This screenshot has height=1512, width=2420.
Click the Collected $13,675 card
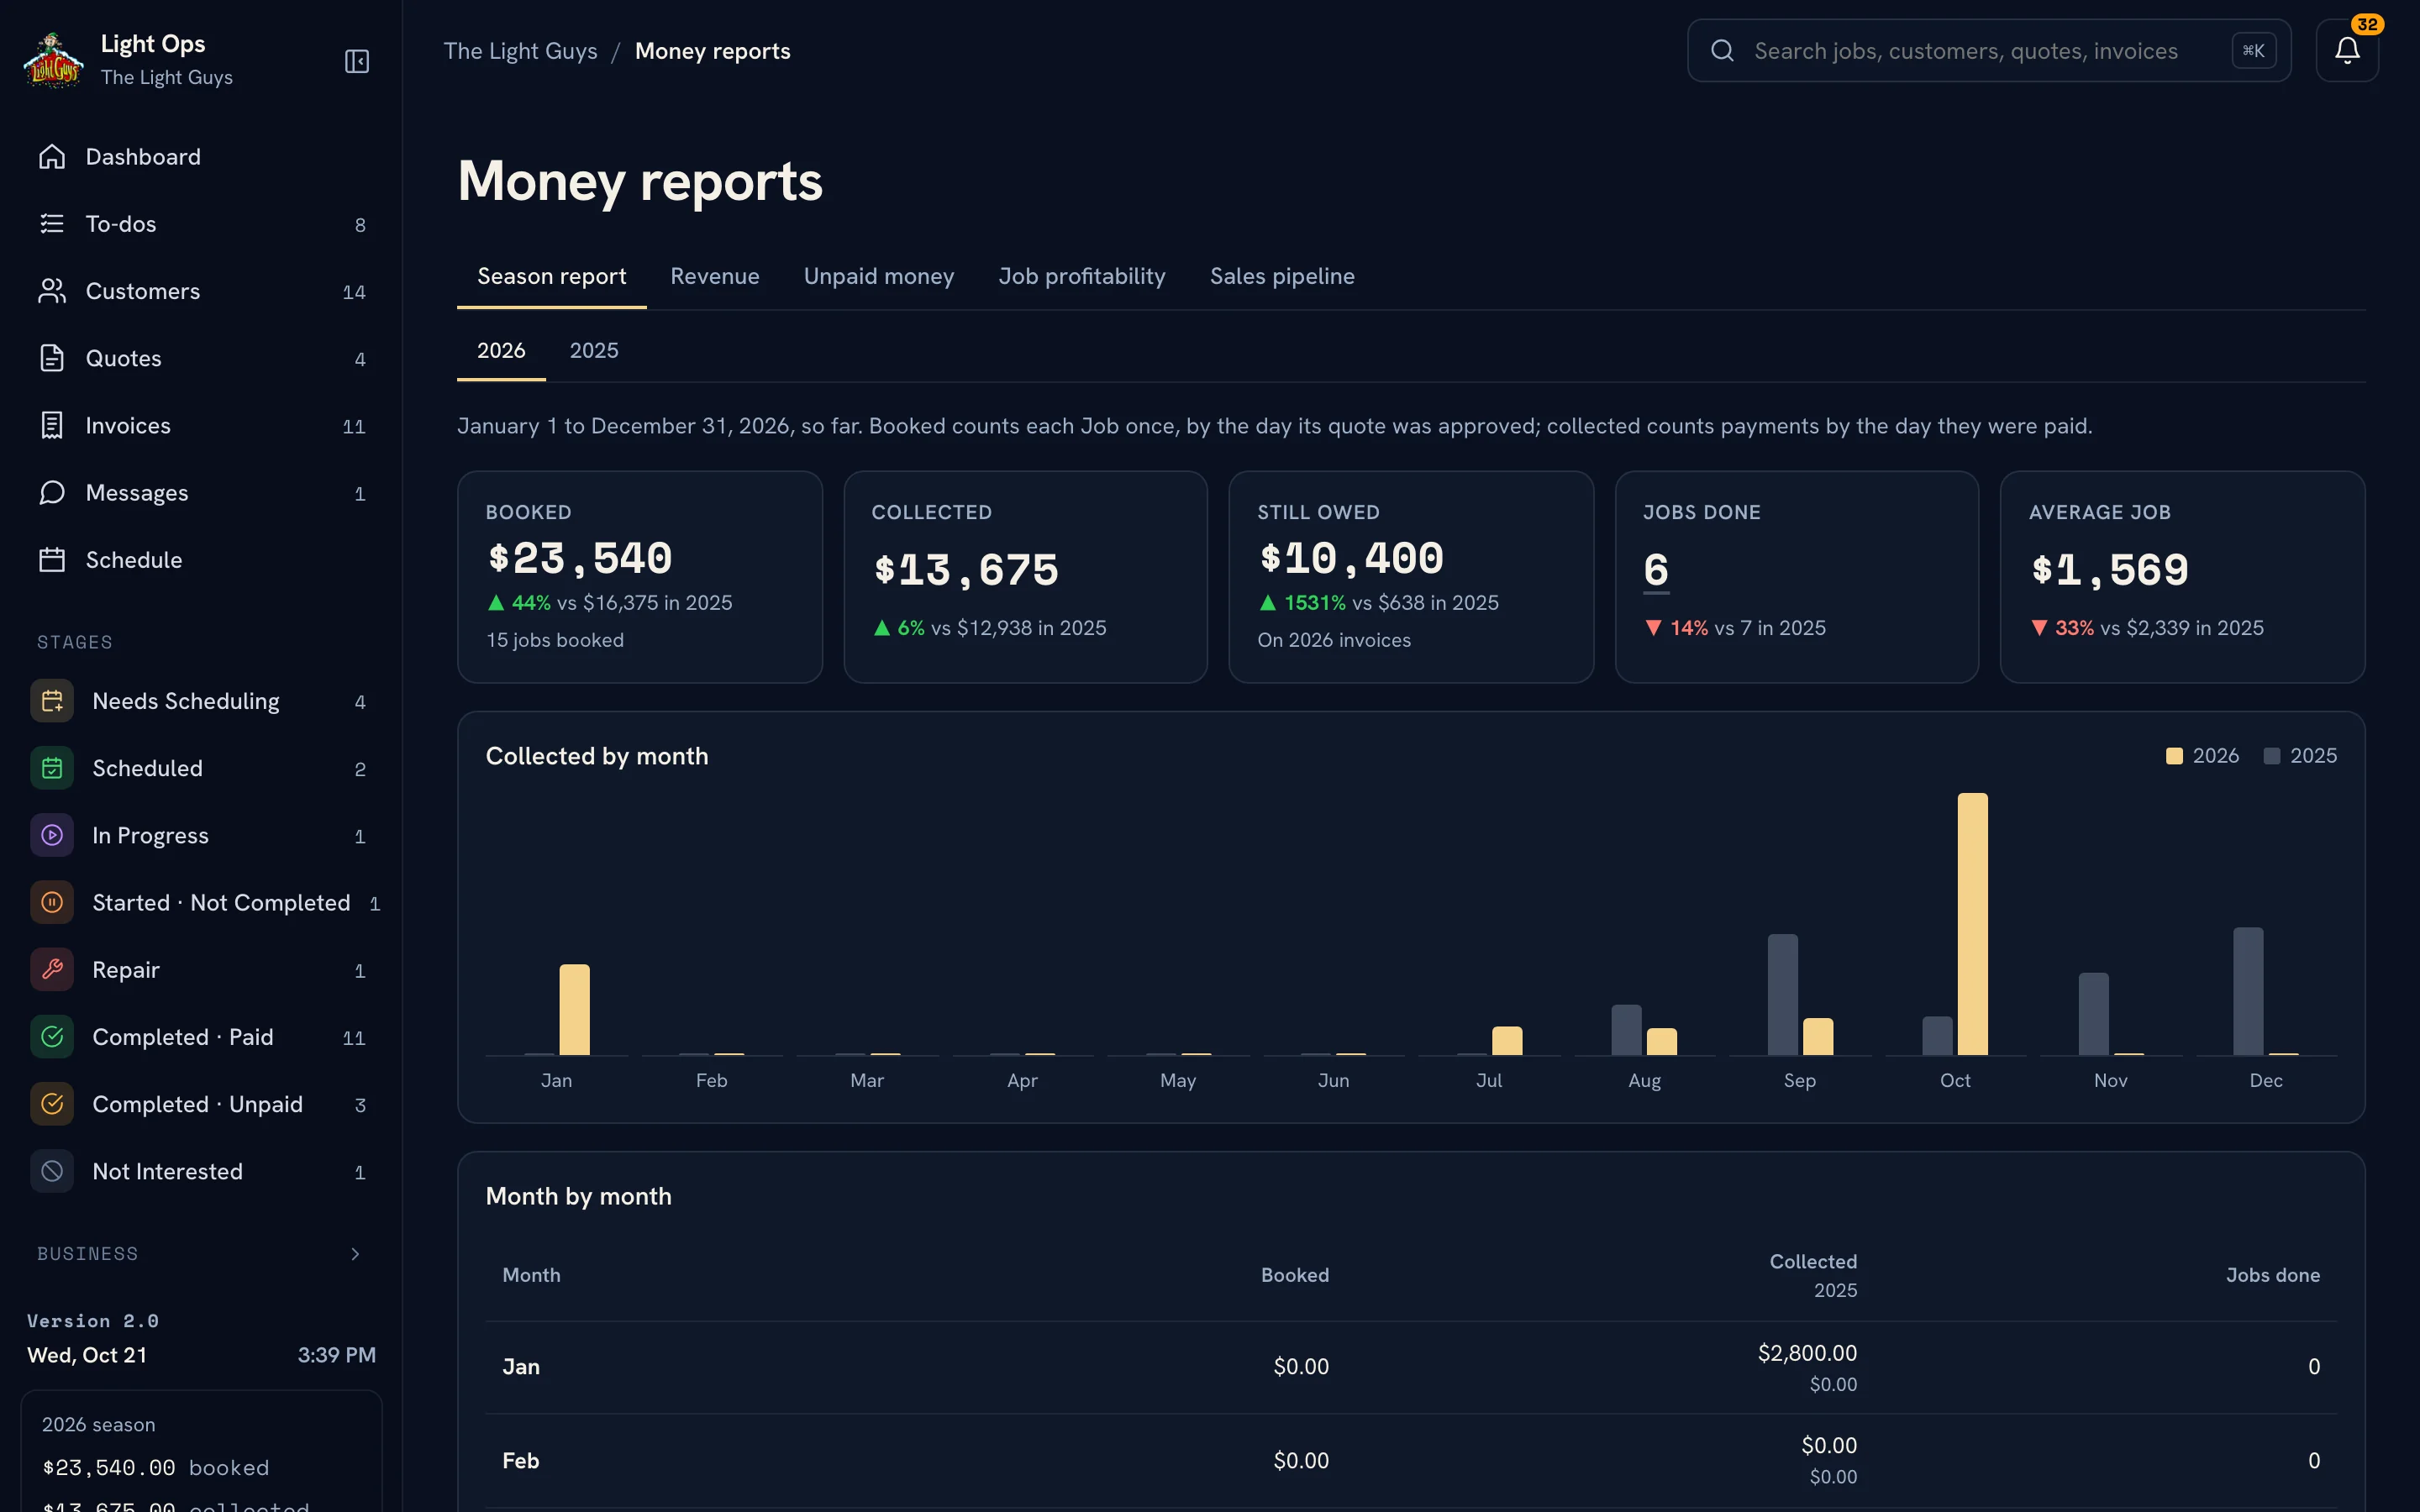pos(1026,577)
